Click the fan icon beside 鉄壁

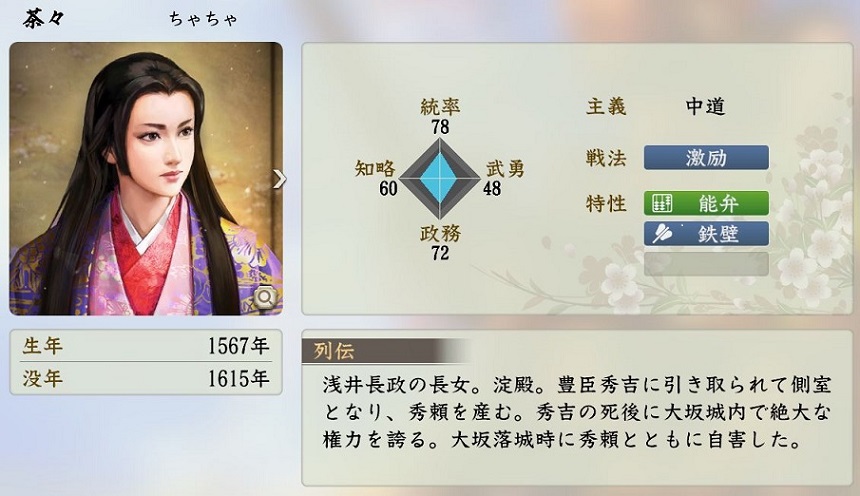click(x=662, y=234)
